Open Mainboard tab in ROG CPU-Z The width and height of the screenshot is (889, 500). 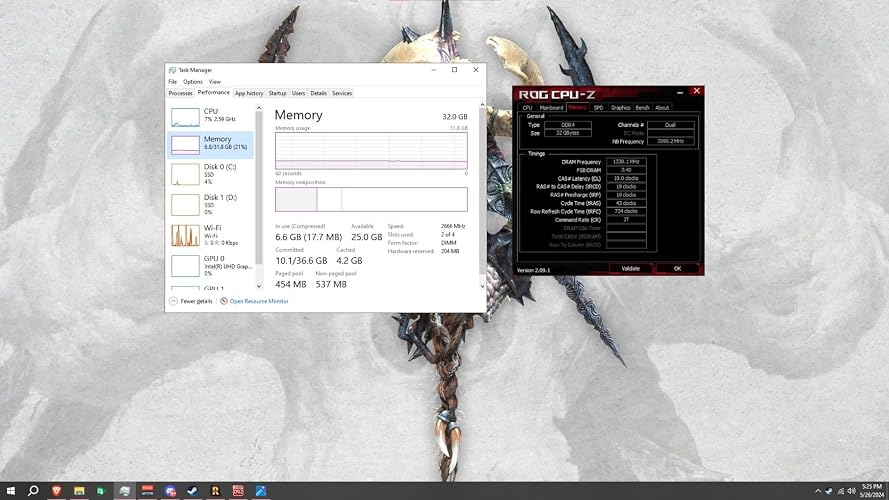click(551, 107)
